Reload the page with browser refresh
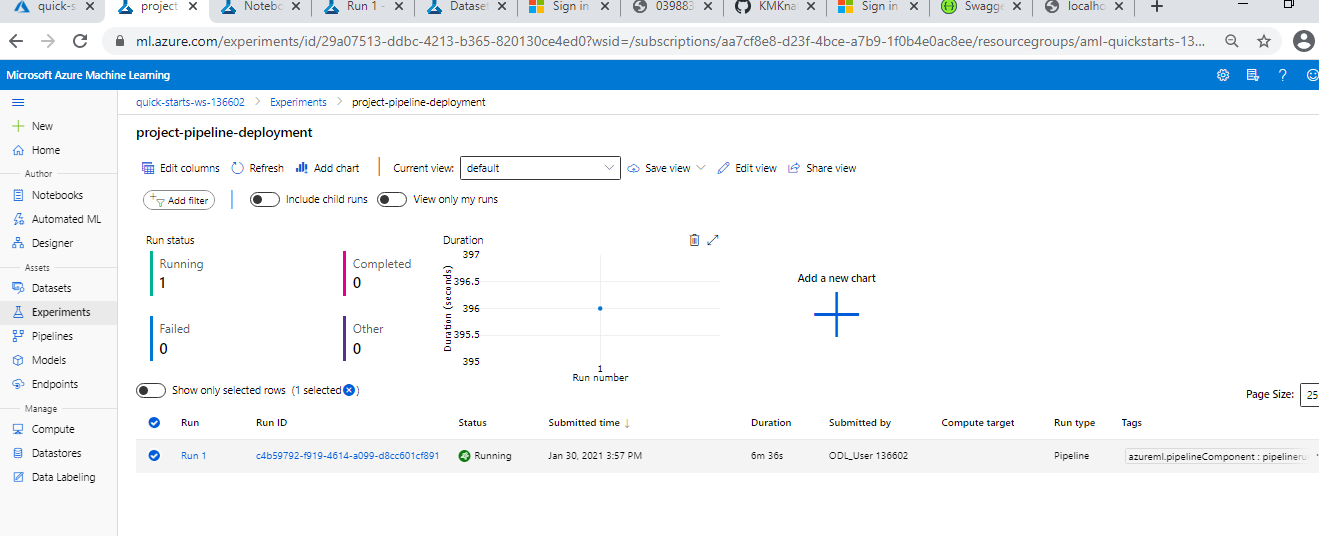 (x=78, y=42)
